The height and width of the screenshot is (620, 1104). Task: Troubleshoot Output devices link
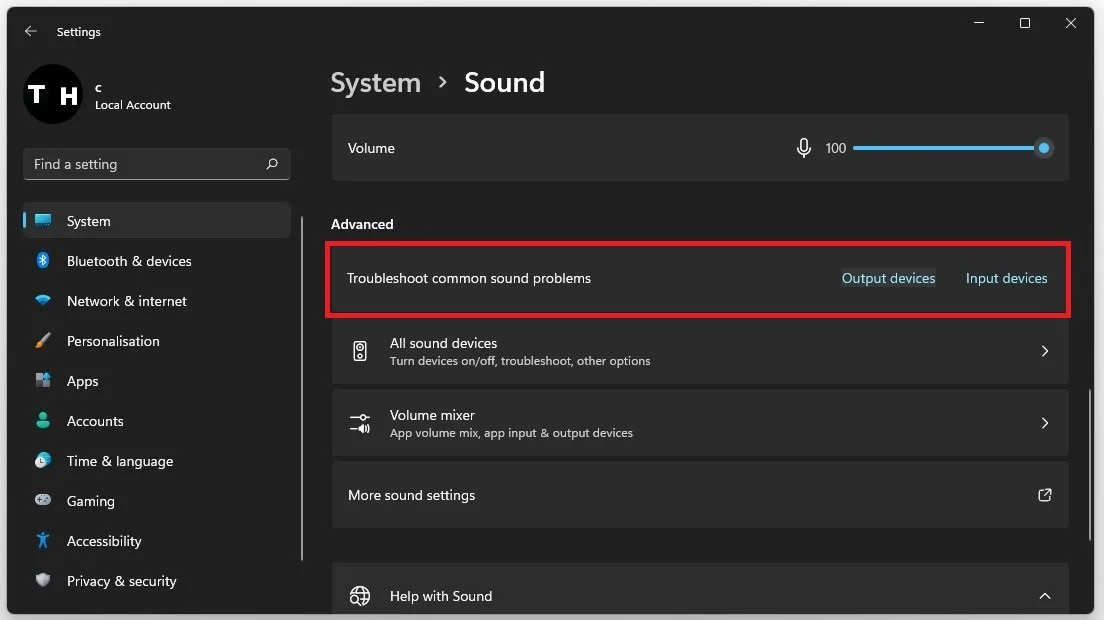pyautogui.click(x=888, y=278)
